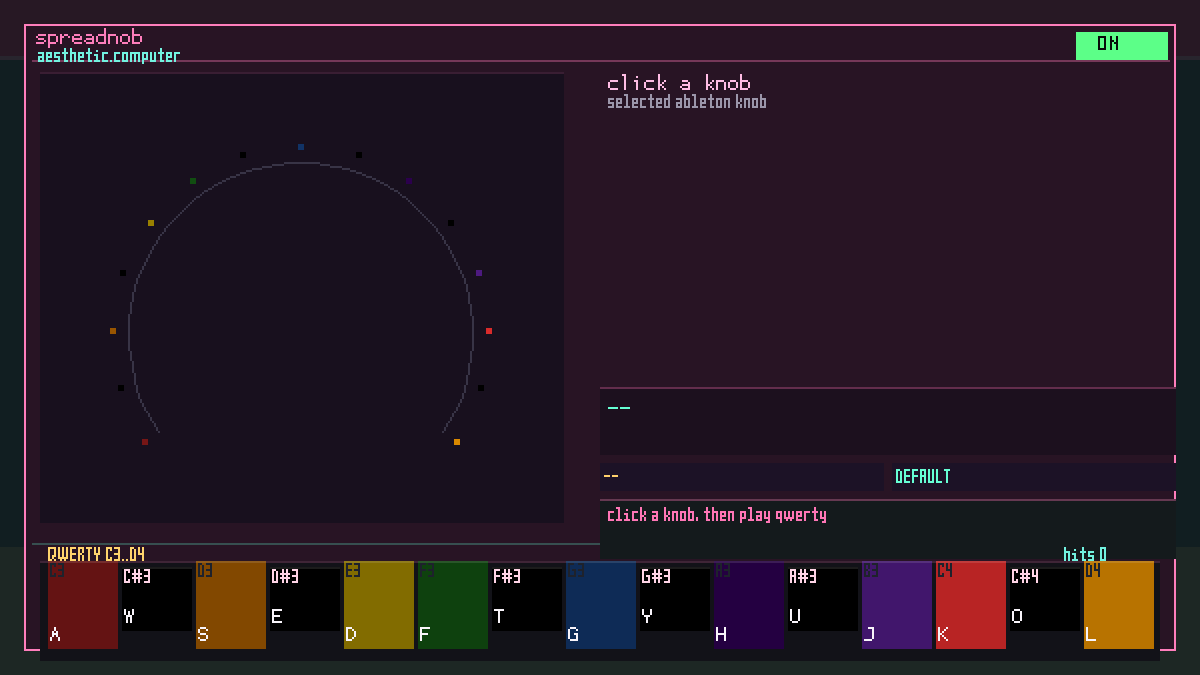Hit the yellow E3 key labeled D
Viewport: 1200px width, 675px height.
point(379,605)
